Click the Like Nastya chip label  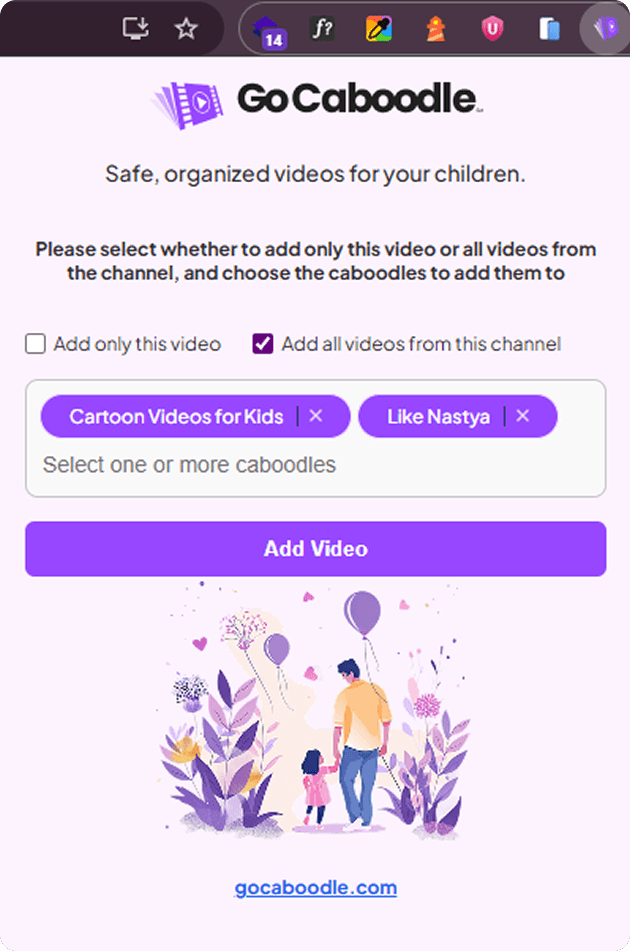pyautogui.click(x=438, y=416)
